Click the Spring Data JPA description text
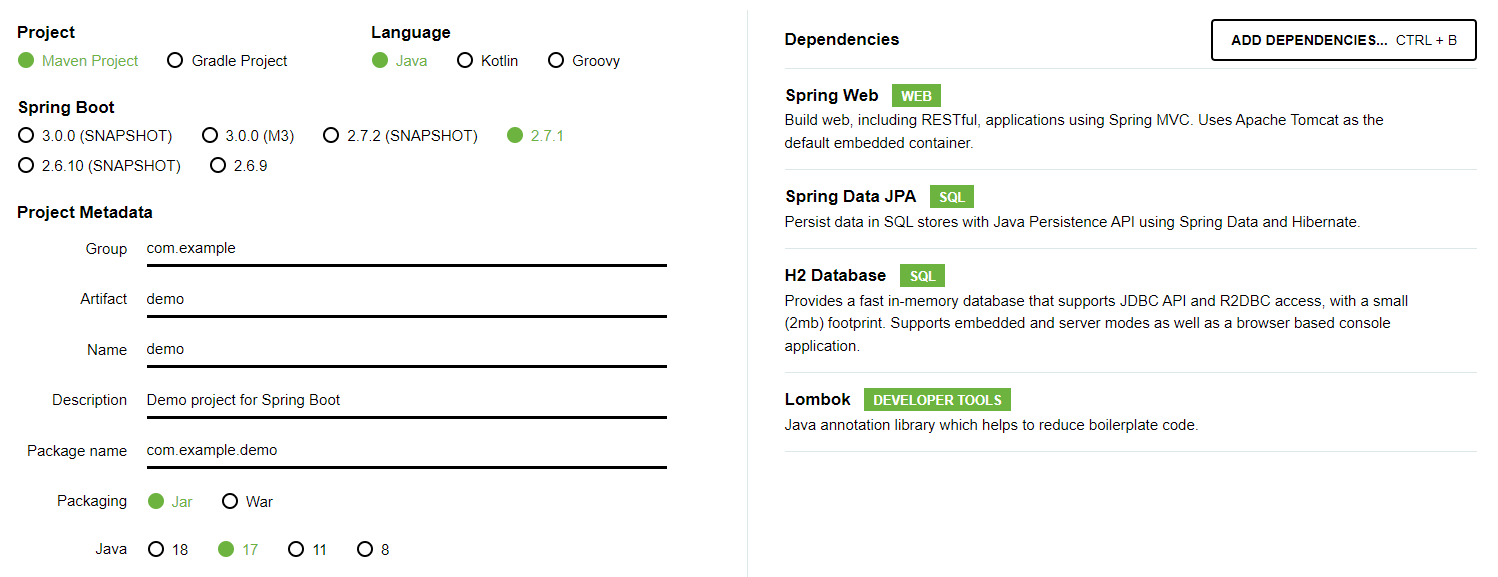Viewport: 1498px width, 577px height. coord(1072,222)
